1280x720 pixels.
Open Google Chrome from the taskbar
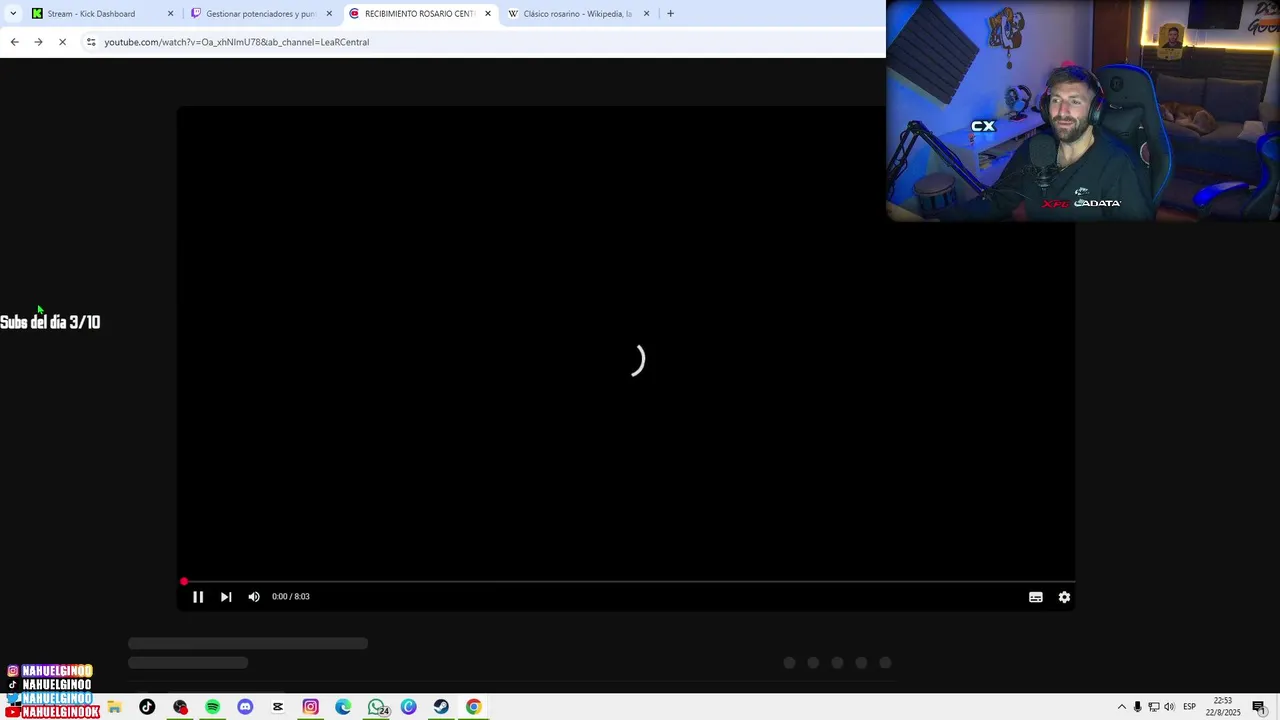pos(473,707)
